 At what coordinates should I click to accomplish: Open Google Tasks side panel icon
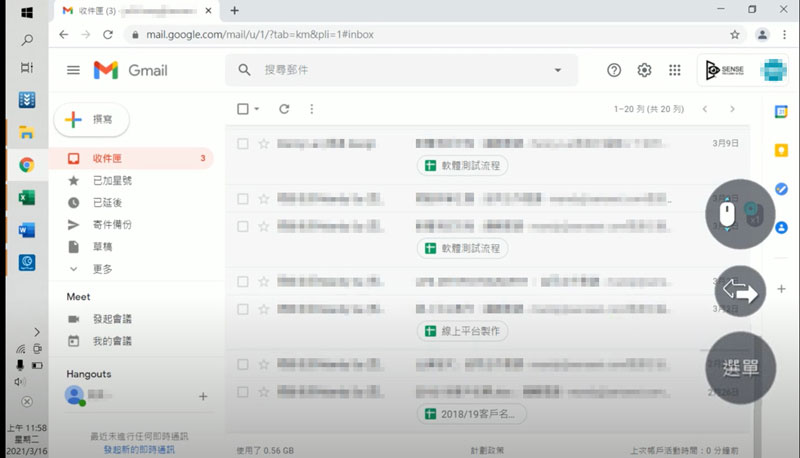781,189
